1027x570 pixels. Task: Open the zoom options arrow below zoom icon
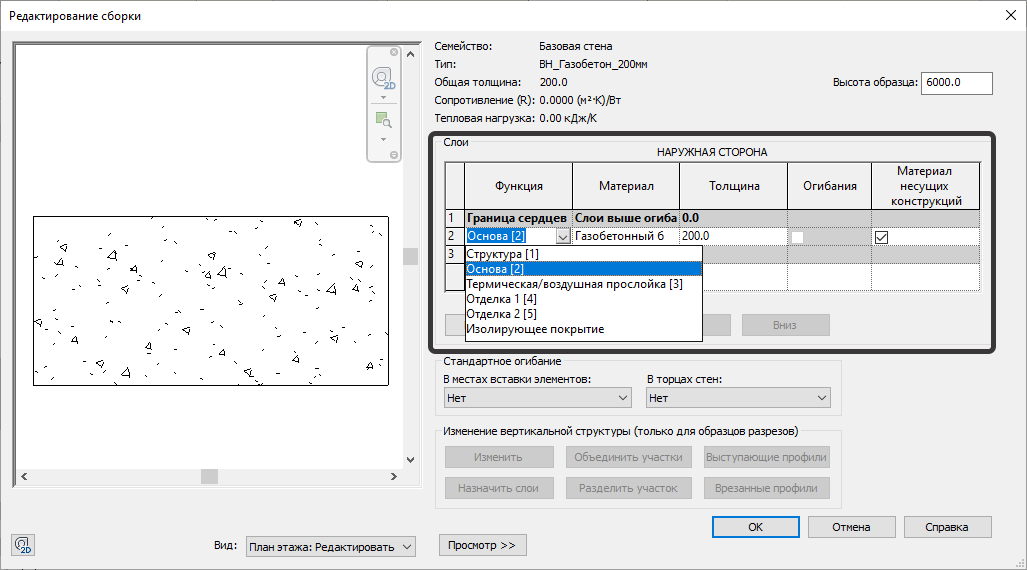(382, 139)
